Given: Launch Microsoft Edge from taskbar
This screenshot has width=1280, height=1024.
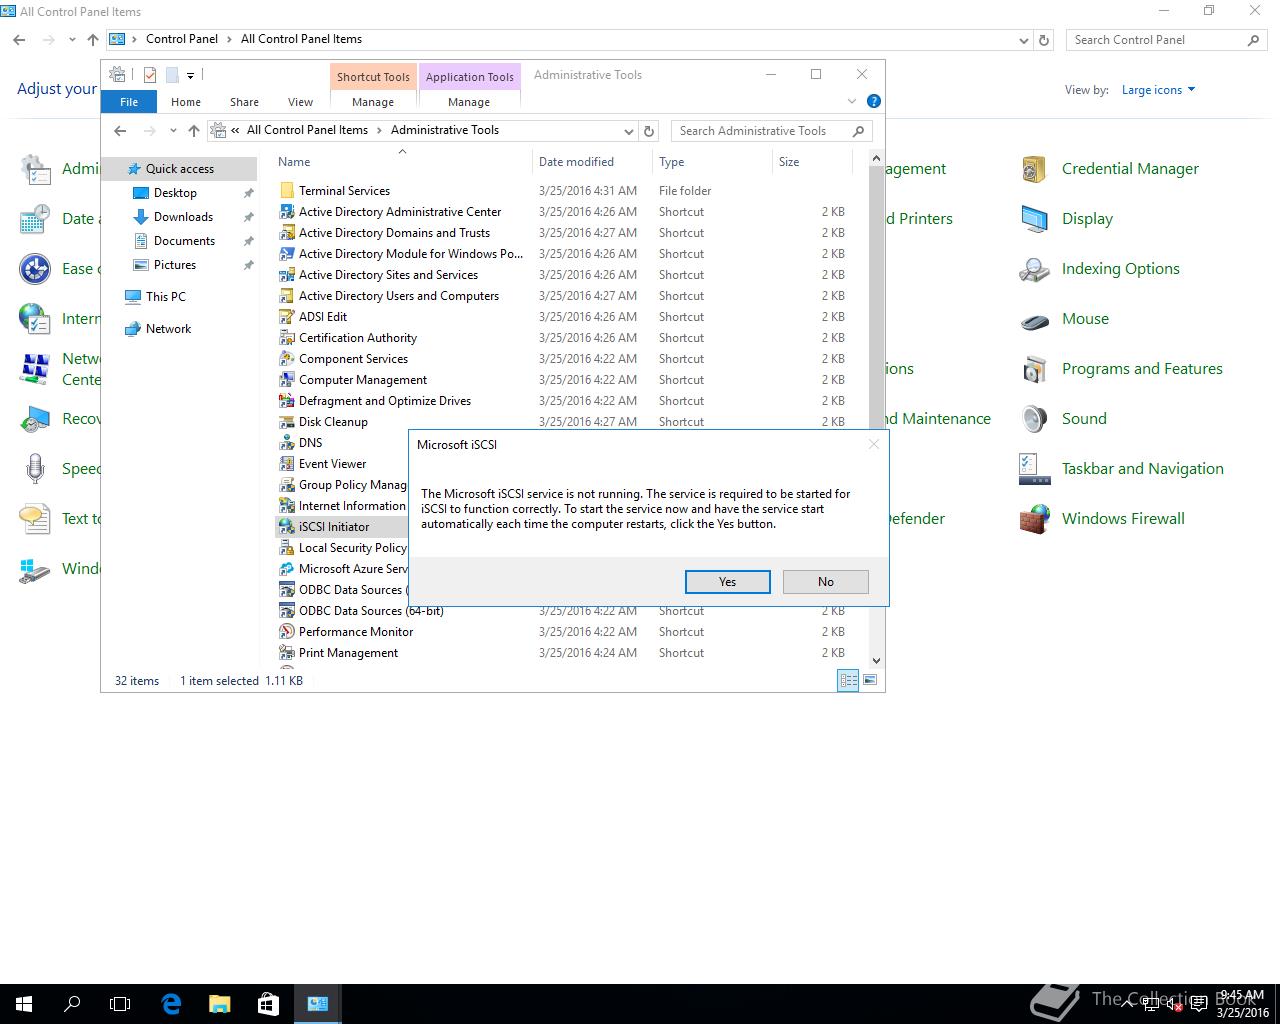Looking at the screenshot, I should tap(171, 1004).
